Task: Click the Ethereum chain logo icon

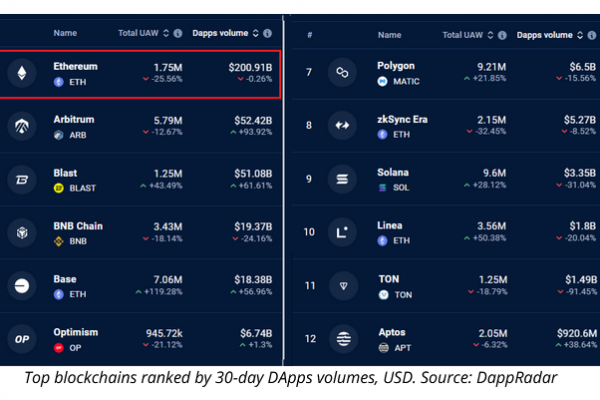Action: coord(22,73)
